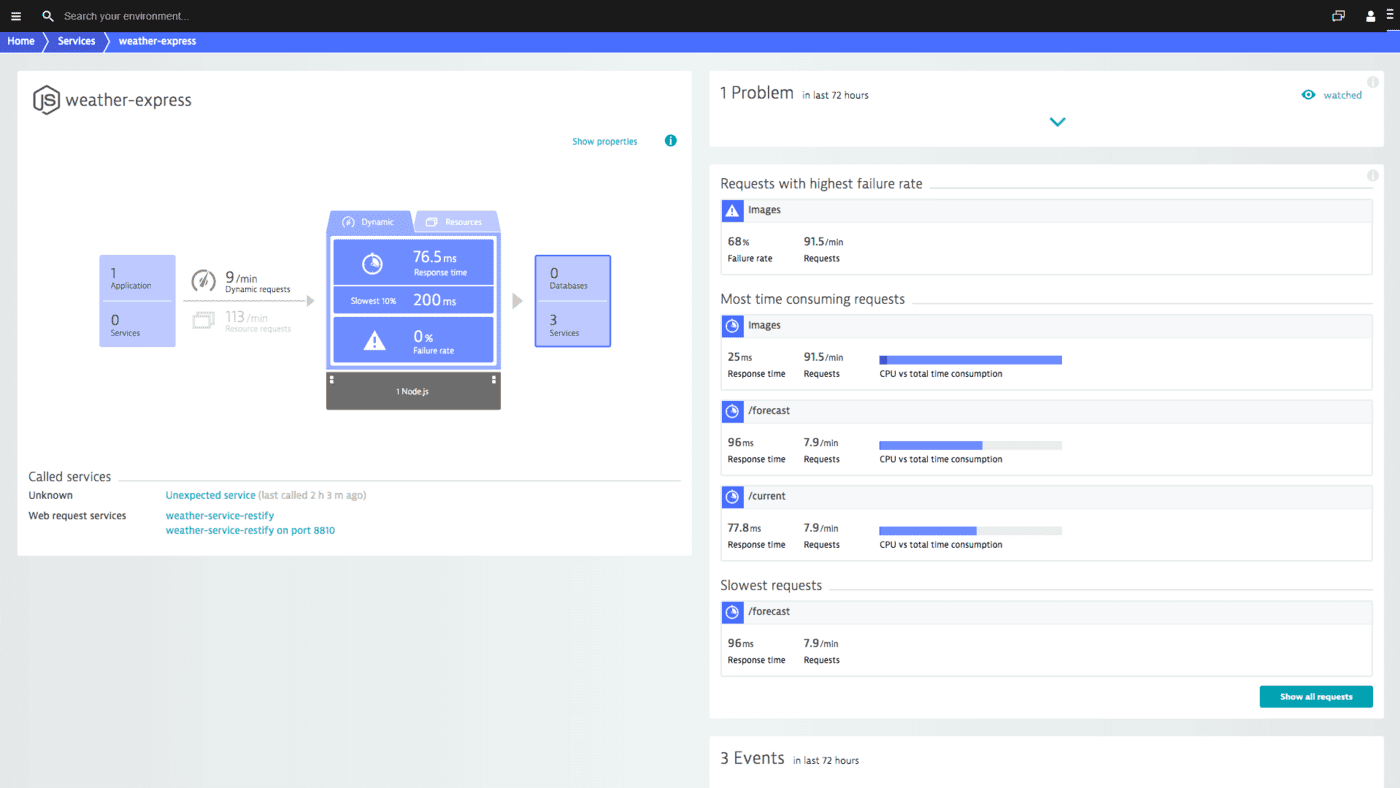Click the Failure rate warning tile on infographic
This screenshot has width=1400, height=788.
pyautogui.click(x=413, y=339)
